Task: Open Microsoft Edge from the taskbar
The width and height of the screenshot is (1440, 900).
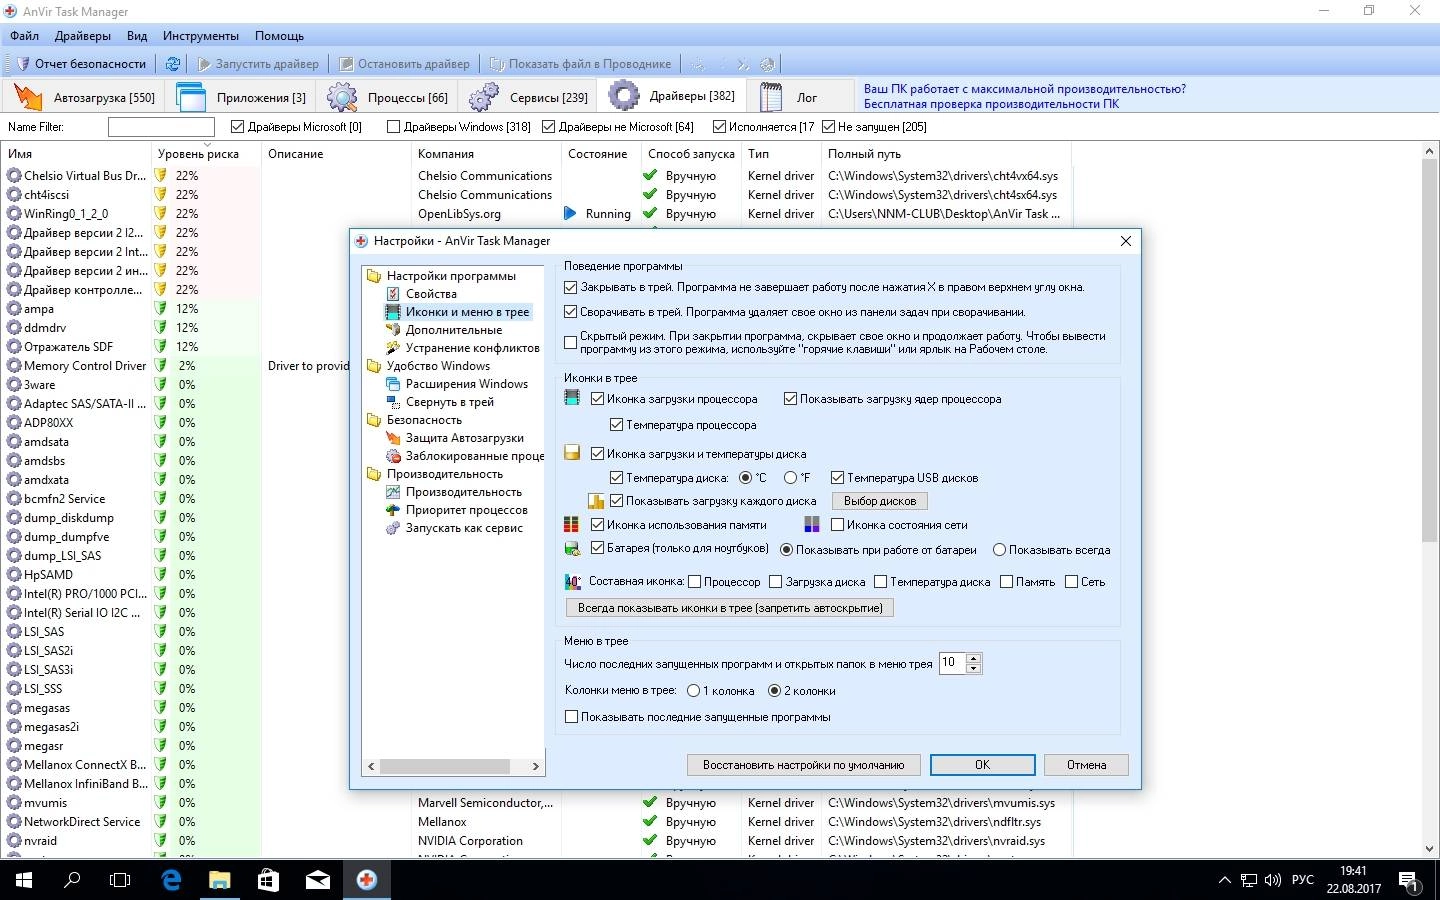Action: click(171, 880)
